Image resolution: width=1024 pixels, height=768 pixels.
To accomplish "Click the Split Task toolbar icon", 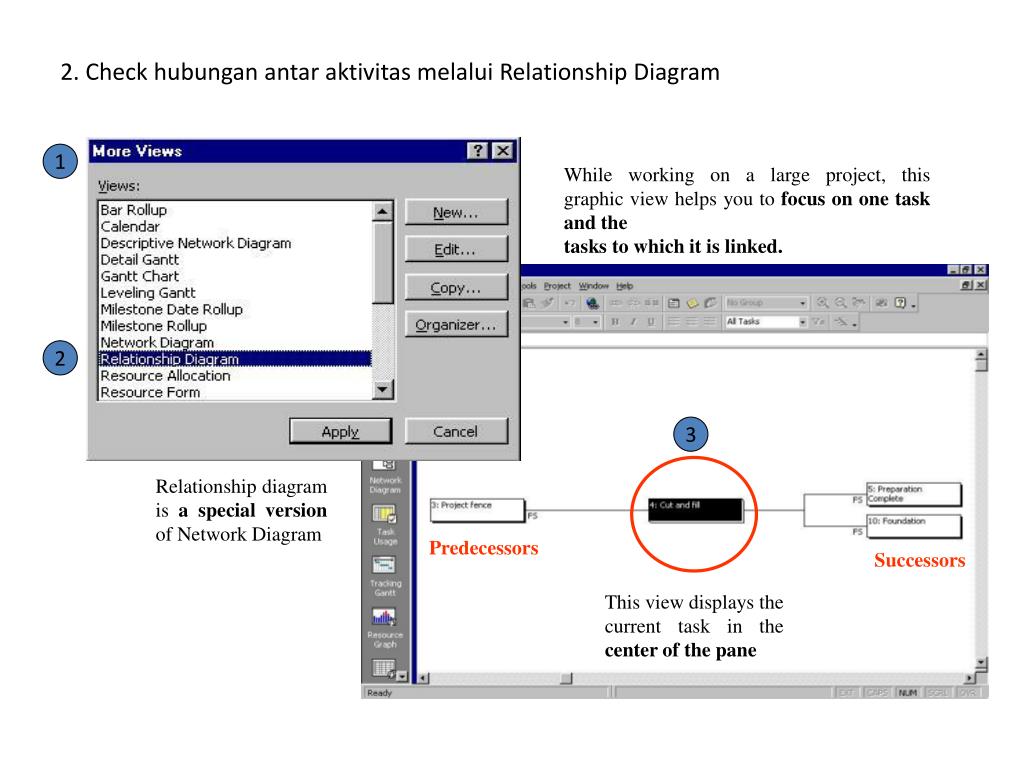I will pyautogui.click(x=652, y=303).
